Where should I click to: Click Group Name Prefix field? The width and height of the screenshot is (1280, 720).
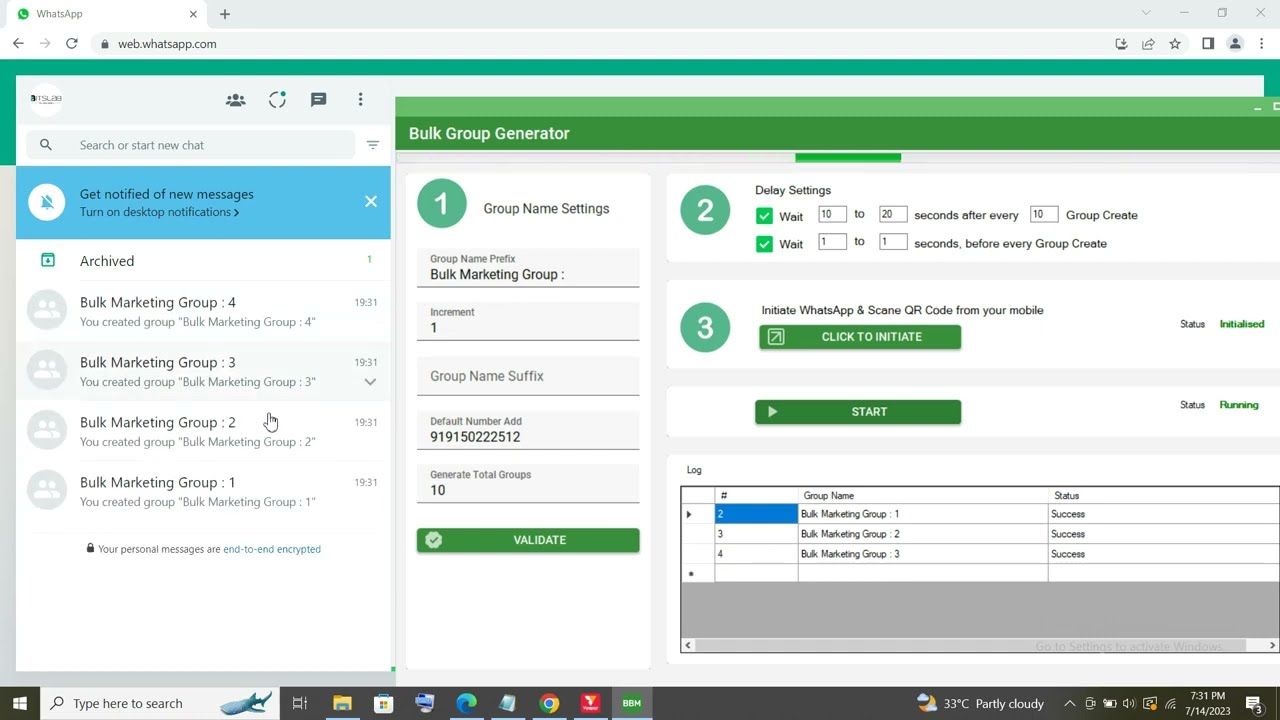coord(528,267)
